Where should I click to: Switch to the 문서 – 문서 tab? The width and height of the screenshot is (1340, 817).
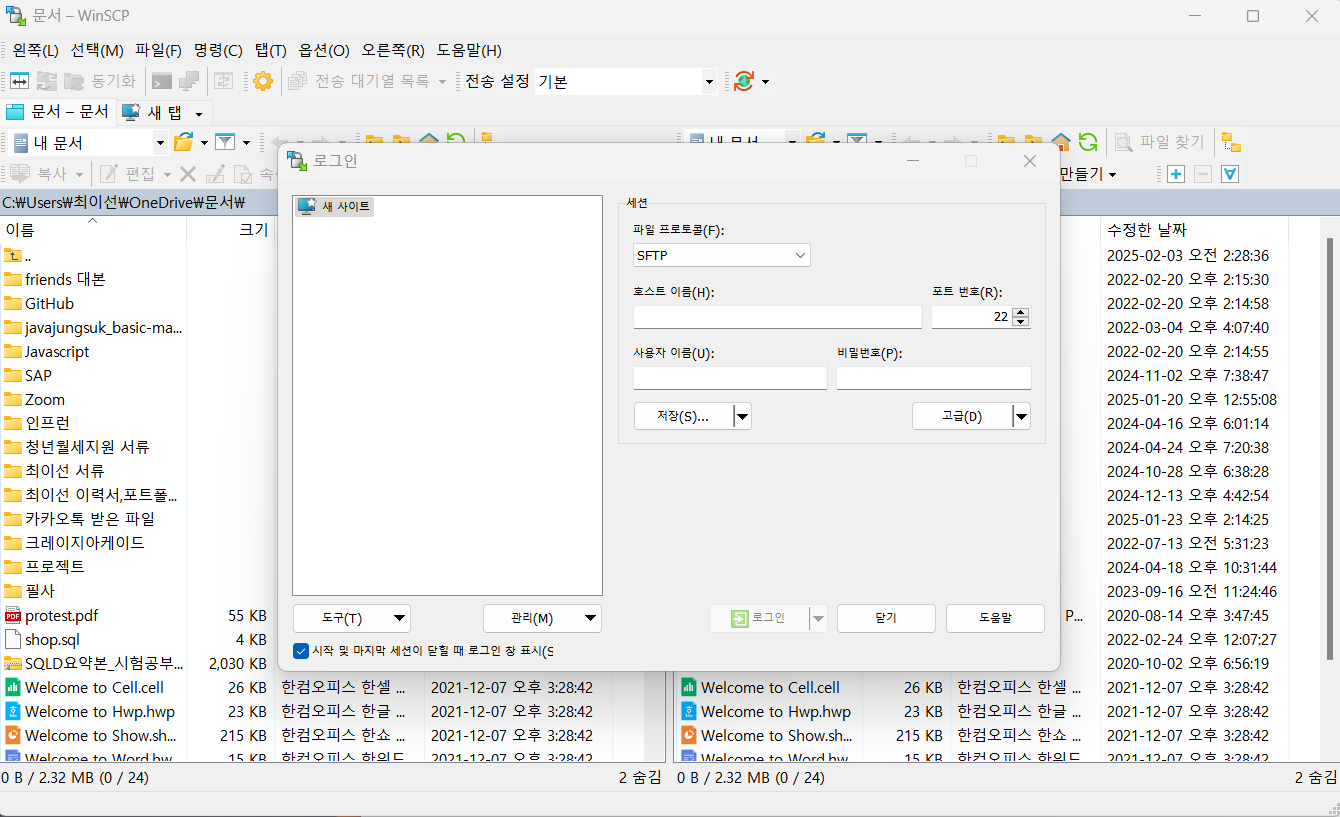[x=58, y=112]
